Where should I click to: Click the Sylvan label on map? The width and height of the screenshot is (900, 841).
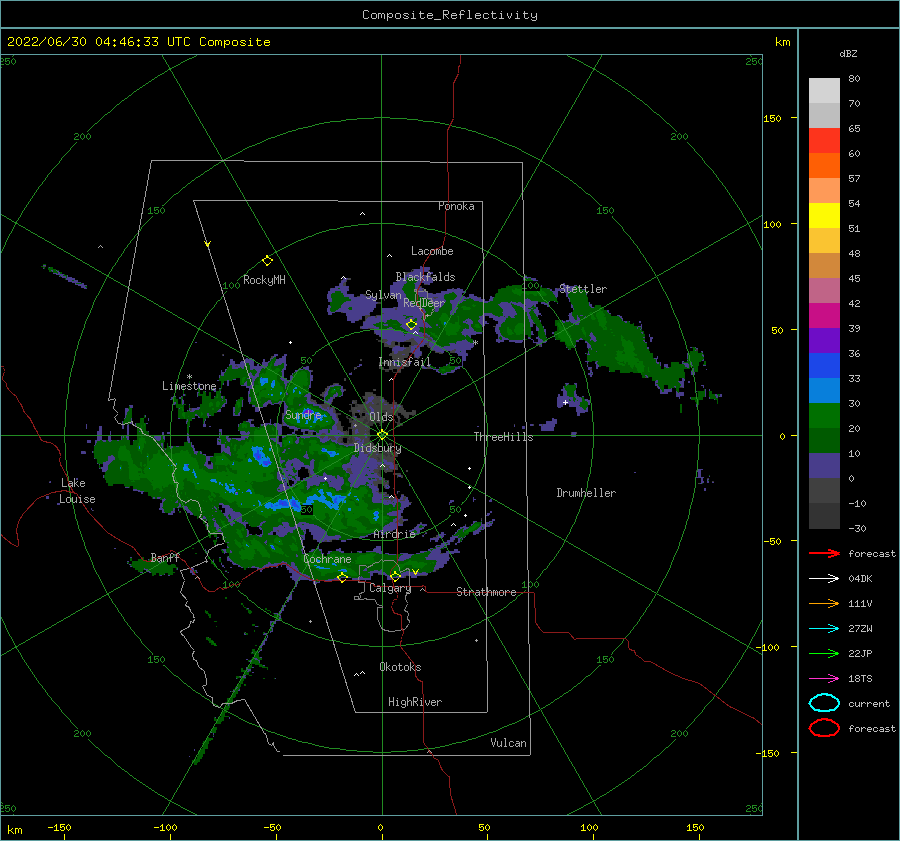[x=383, y=295]
